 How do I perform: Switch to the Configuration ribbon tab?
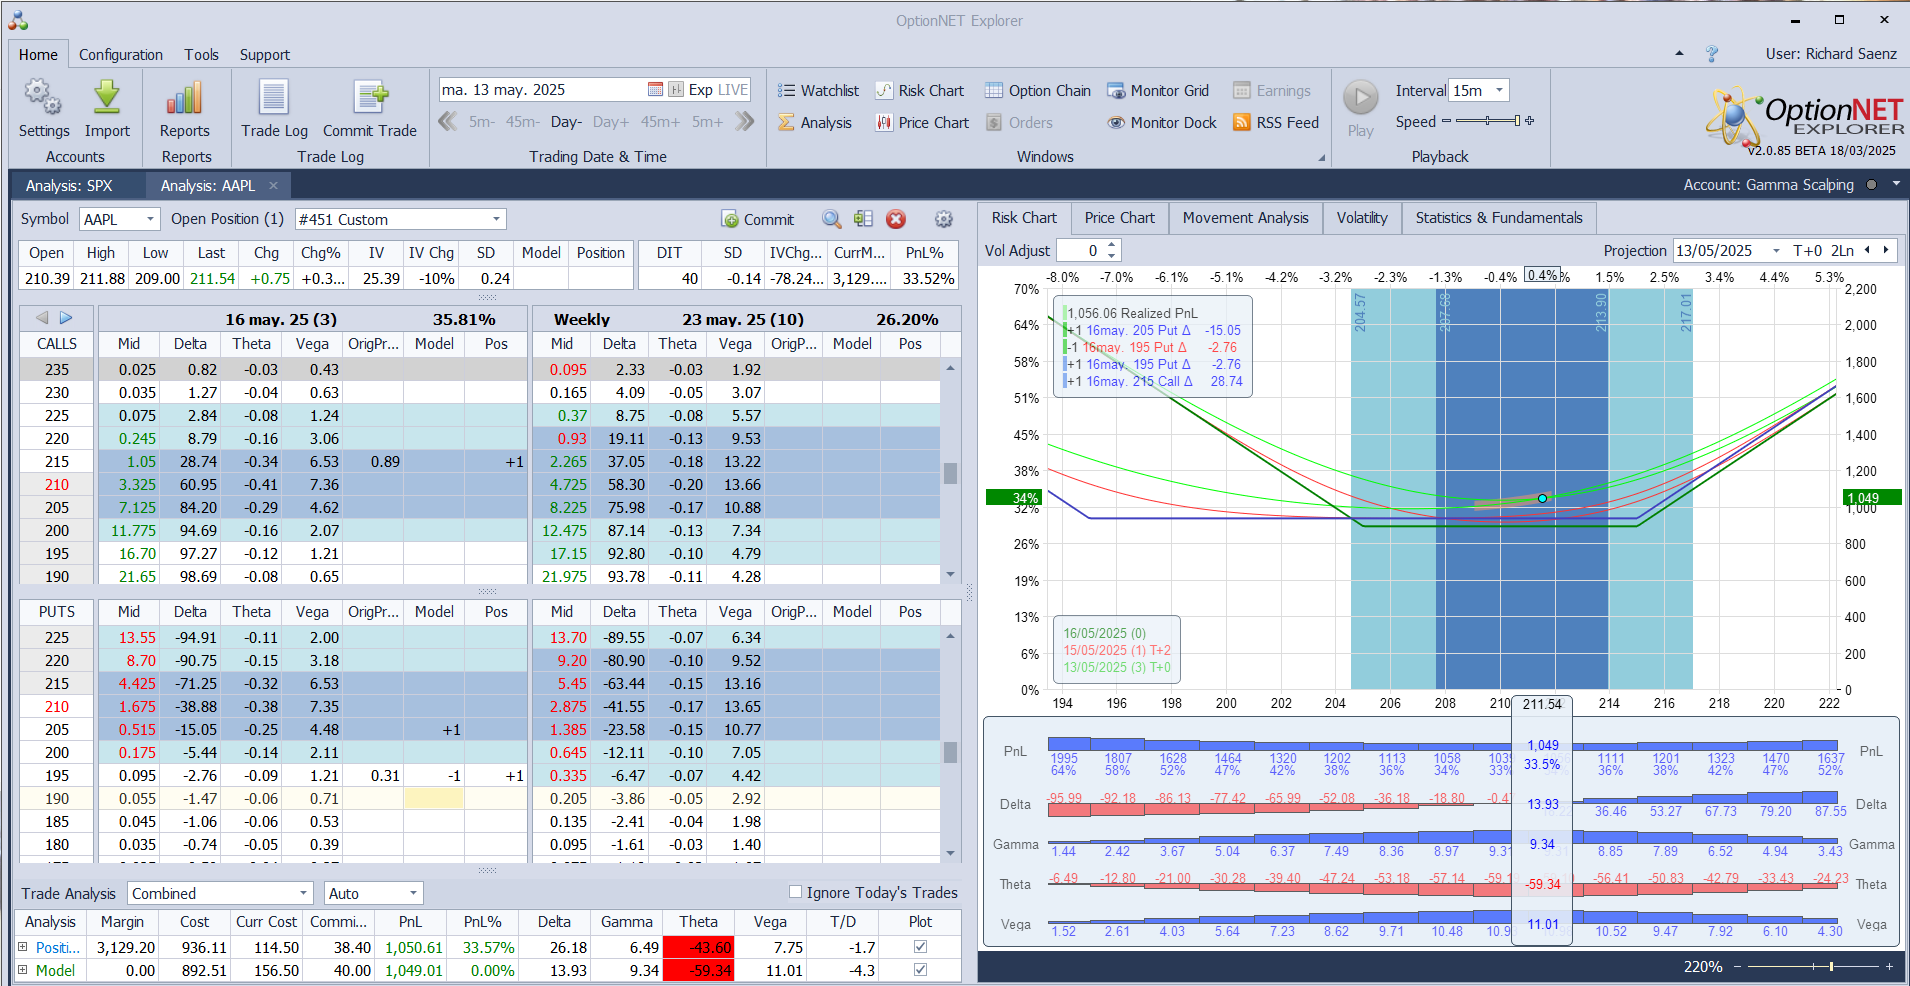tap(121, 55)
